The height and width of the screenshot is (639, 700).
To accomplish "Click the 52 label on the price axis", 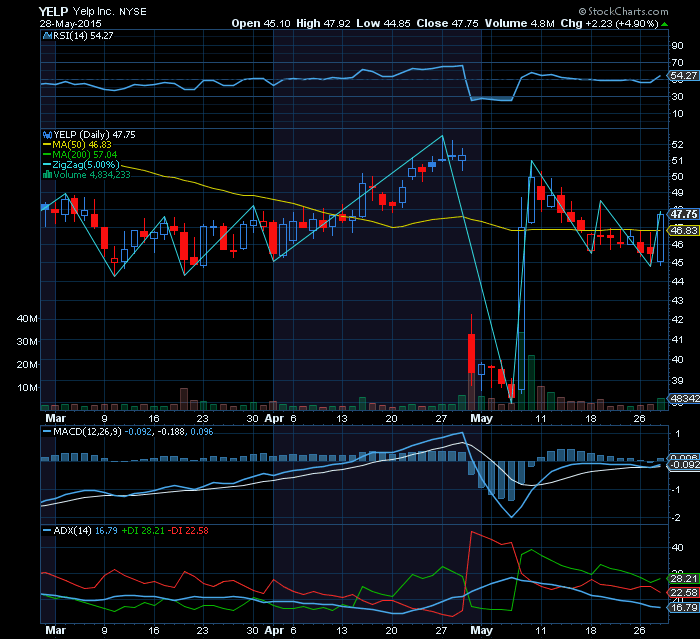I will tap(677, 144).
